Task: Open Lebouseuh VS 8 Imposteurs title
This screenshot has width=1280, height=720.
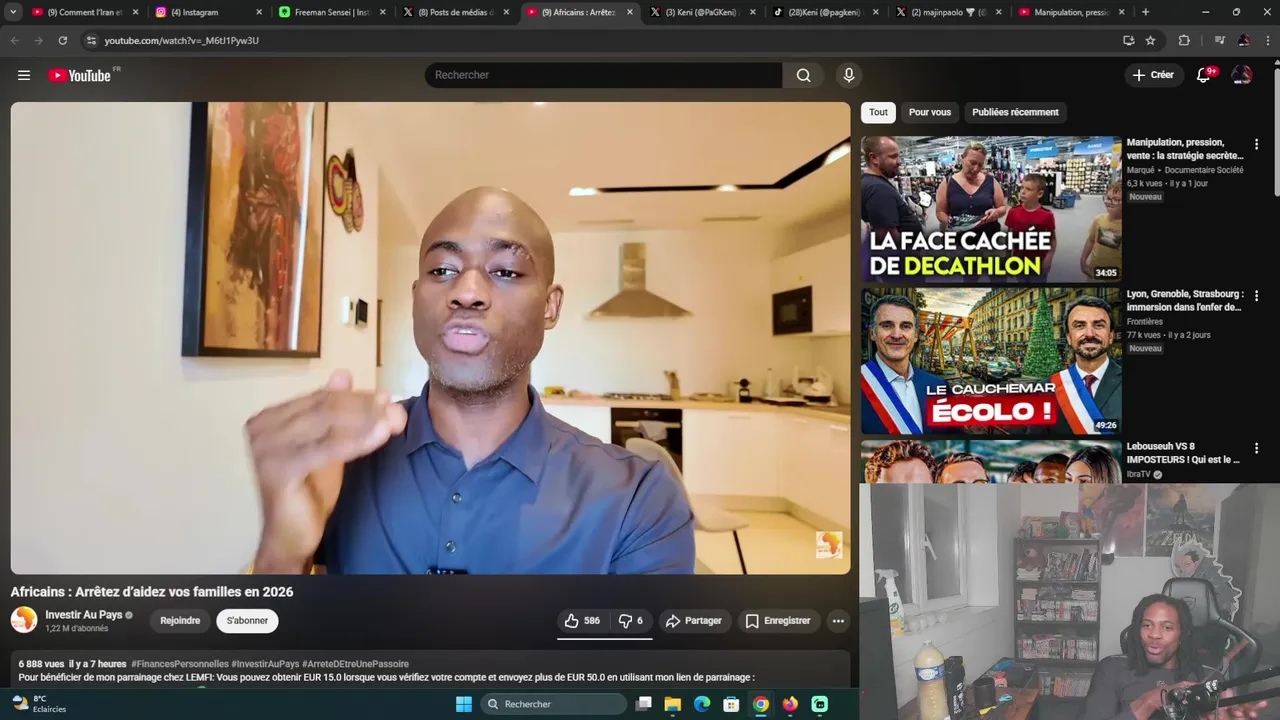Action: [x=1183, y=453]
